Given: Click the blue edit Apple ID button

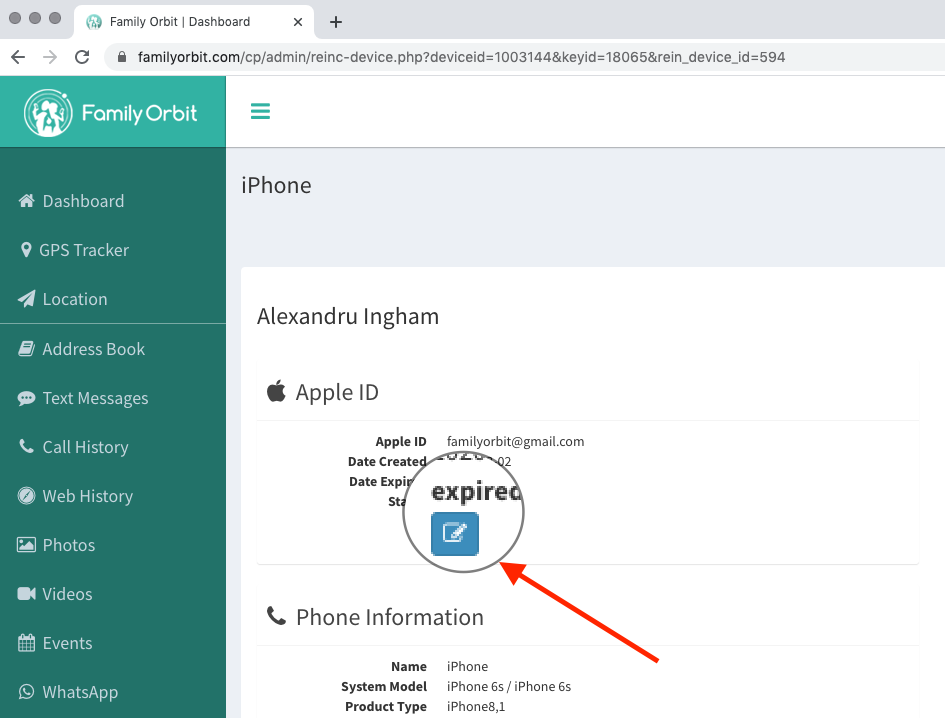Looking at the screenshot, I should (x=455, y=533).
